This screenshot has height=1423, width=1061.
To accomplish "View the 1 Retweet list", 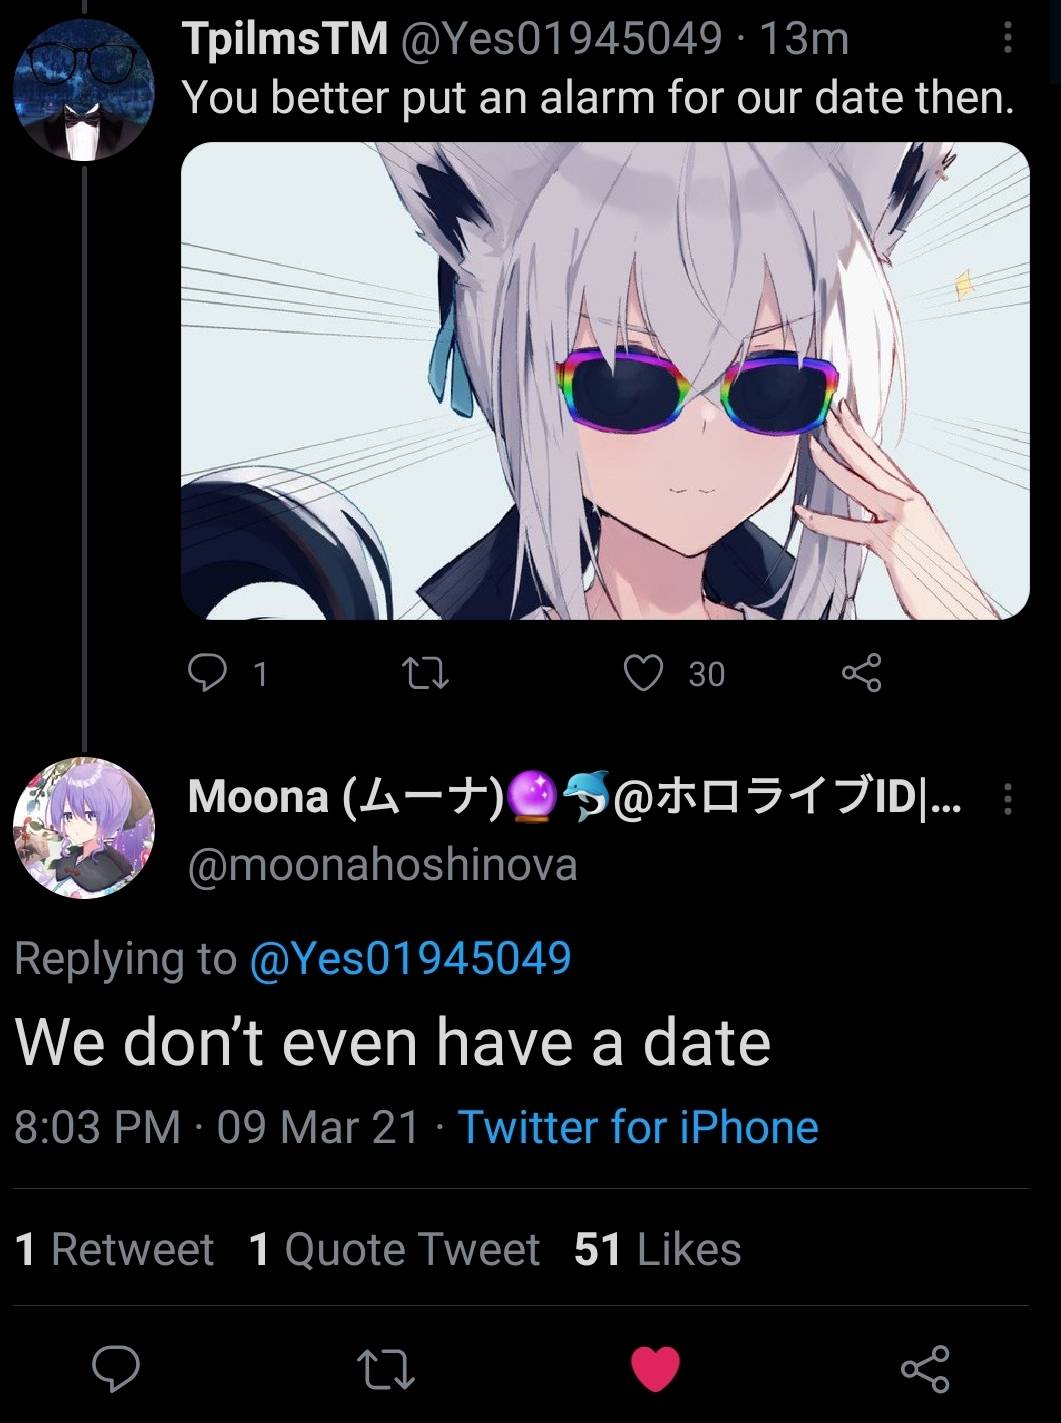I will (x=115, y=1249).
